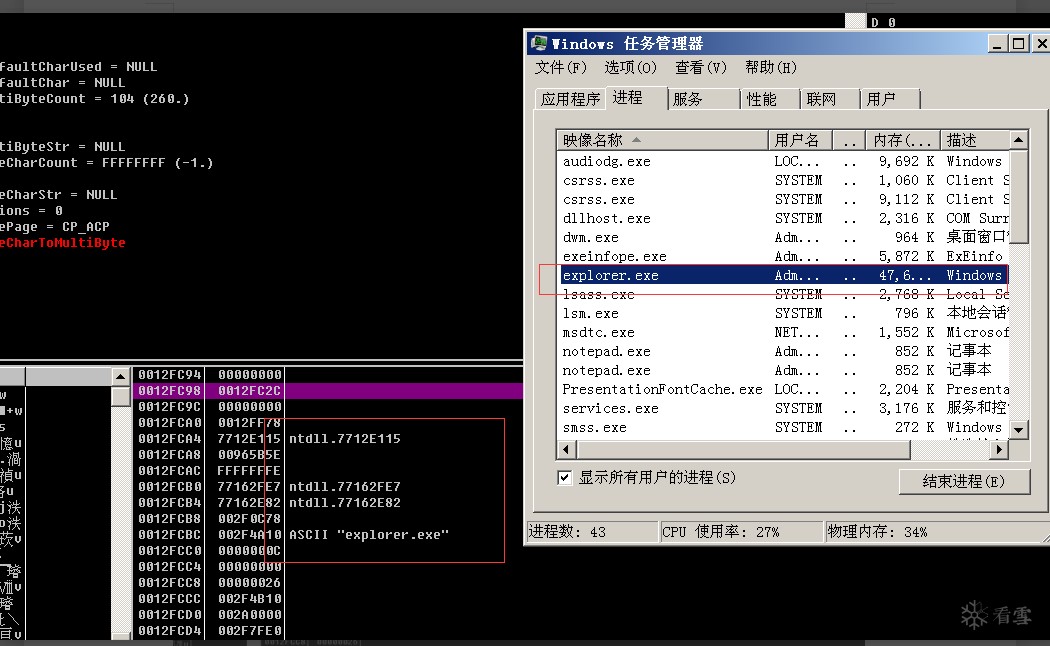This screenshot has width=1050, height=646.
Task: Minimize the Task Manager window
Action: [997, 44]
